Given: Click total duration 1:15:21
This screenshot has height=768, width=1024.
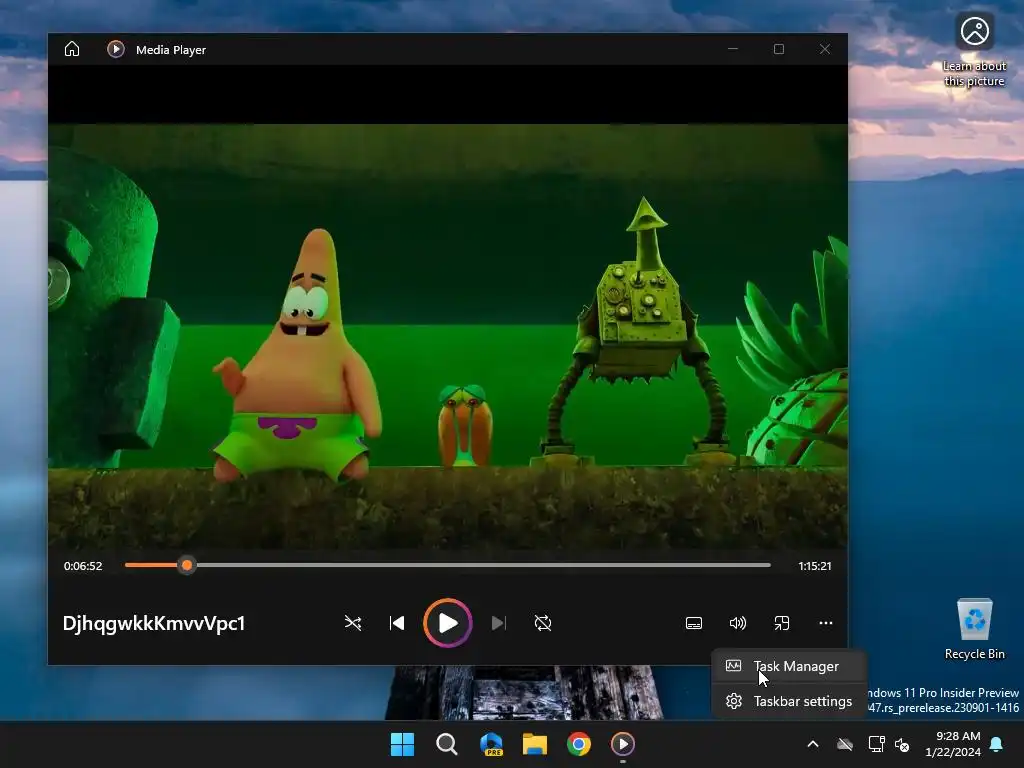Looking at the screenshot, I should click(x=814, y=566).
